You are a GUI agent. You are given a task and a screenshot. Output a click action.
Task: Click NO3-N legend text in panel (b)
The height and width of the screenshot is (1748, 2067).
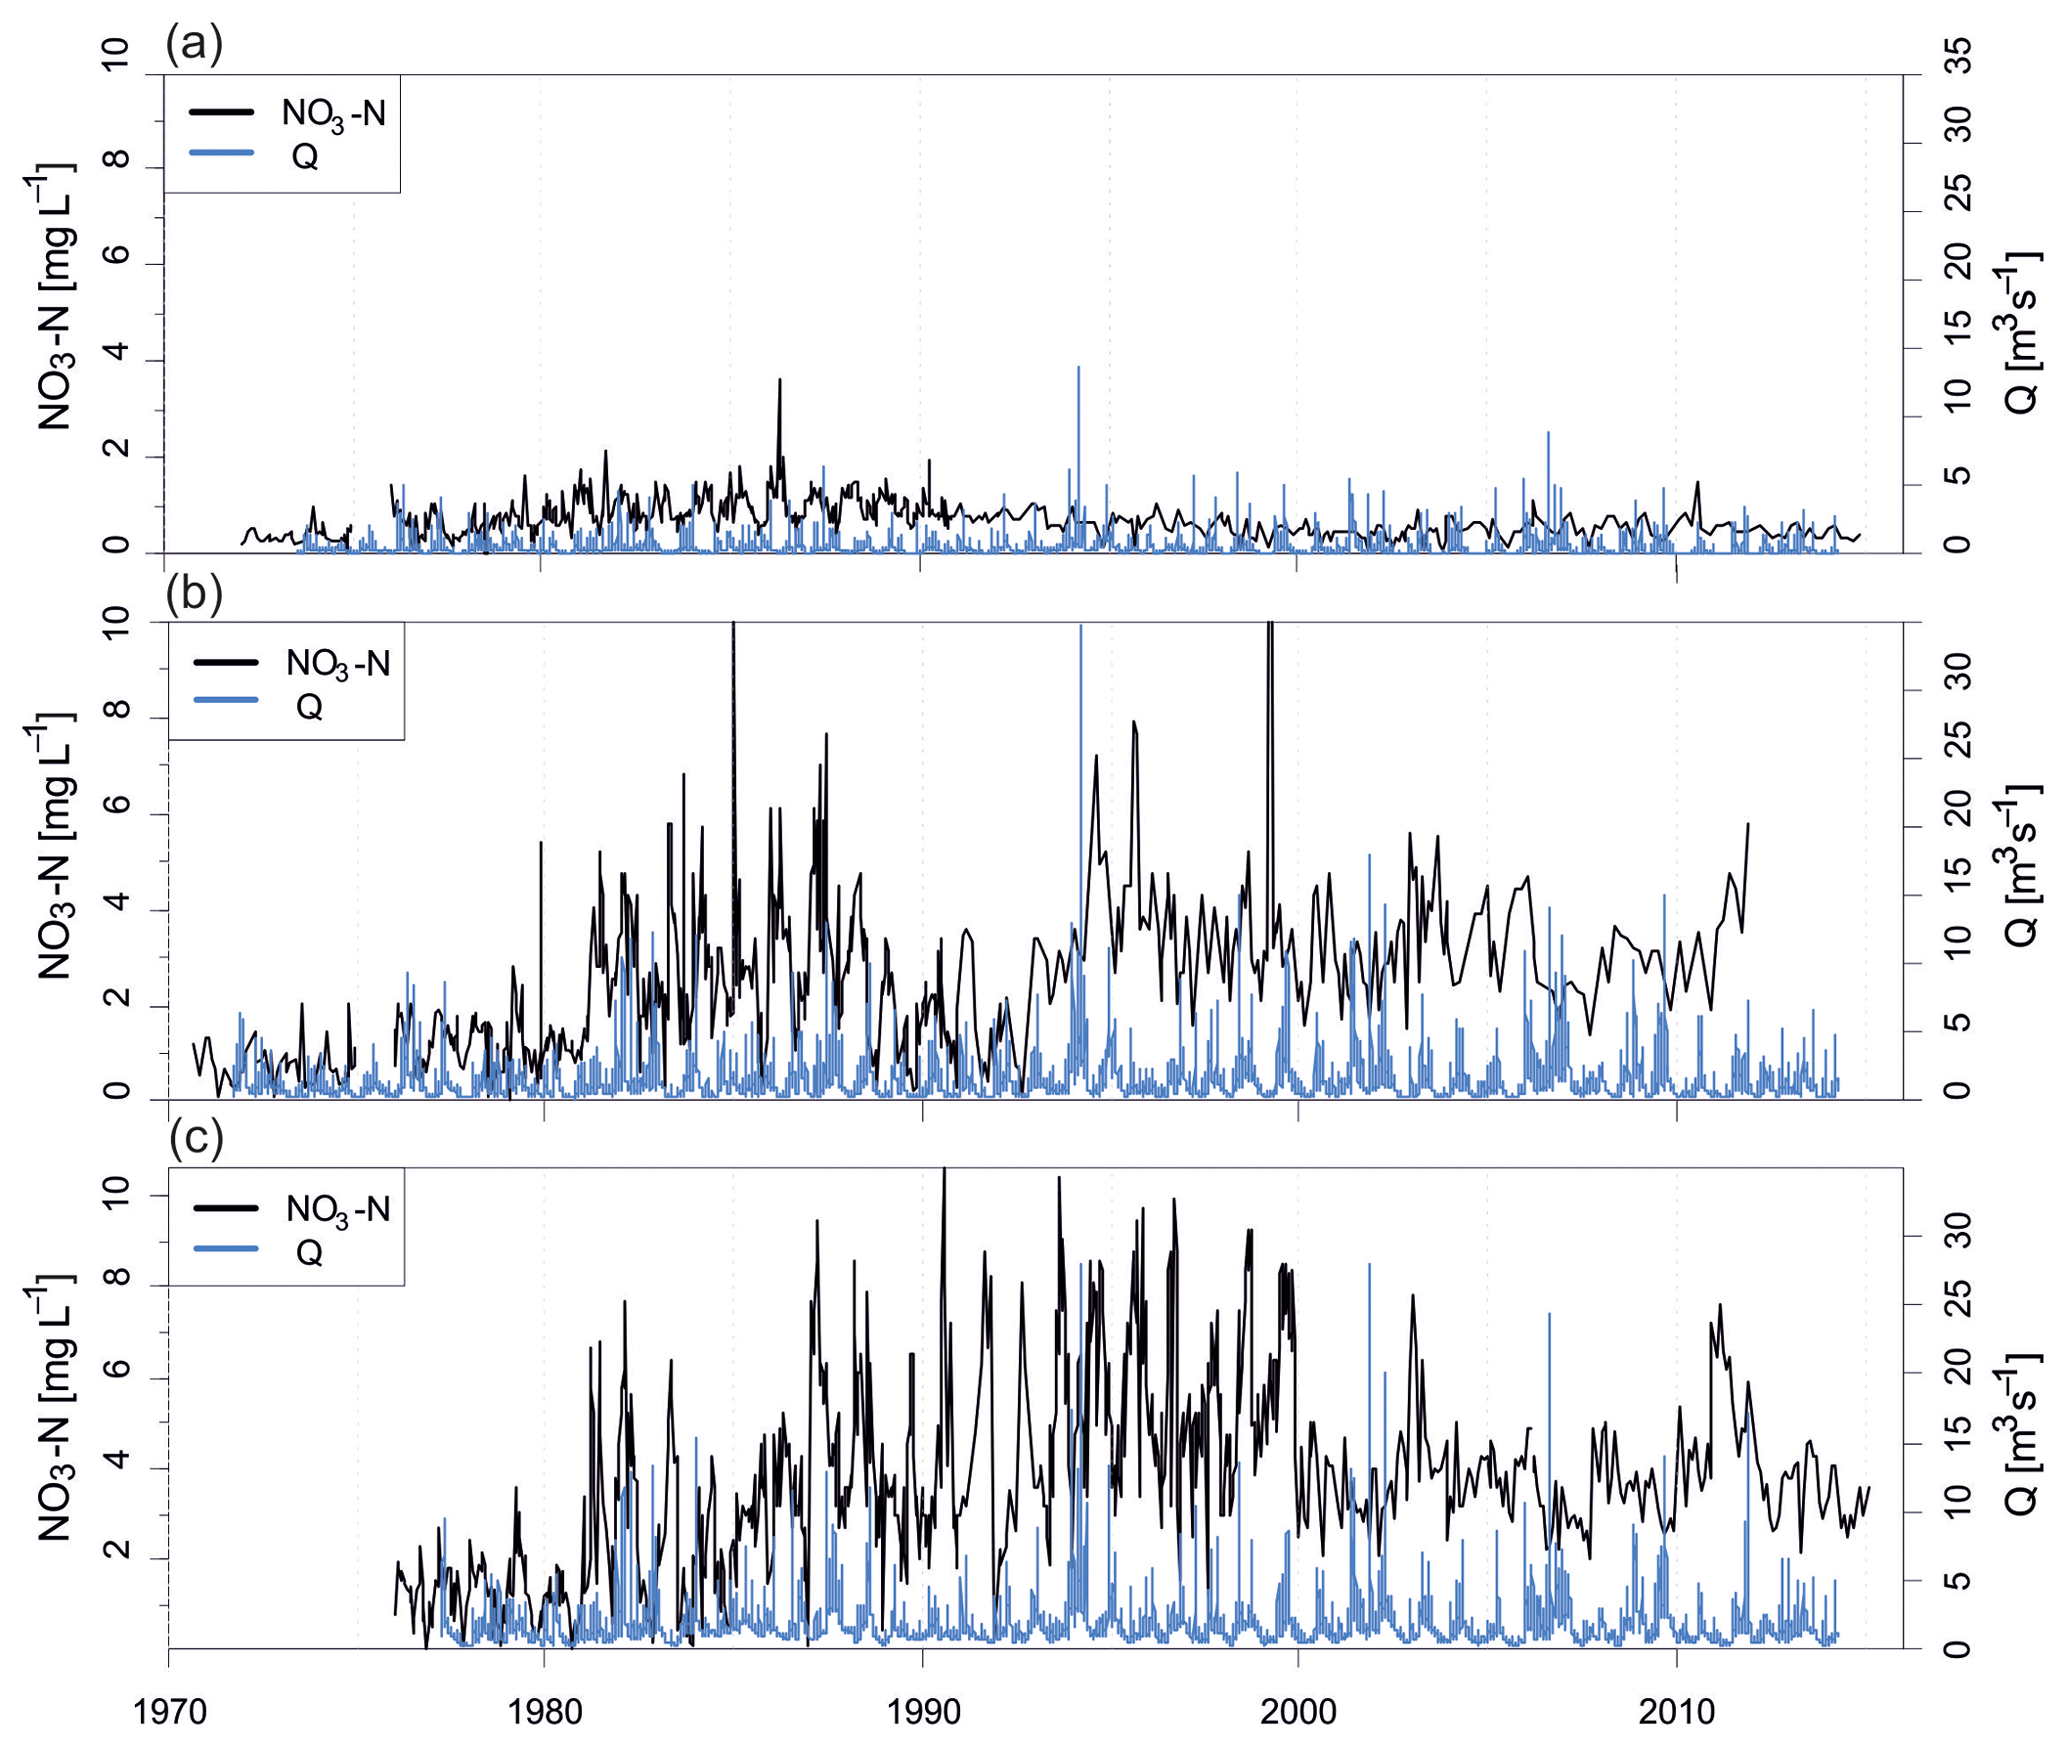[338, 664]
